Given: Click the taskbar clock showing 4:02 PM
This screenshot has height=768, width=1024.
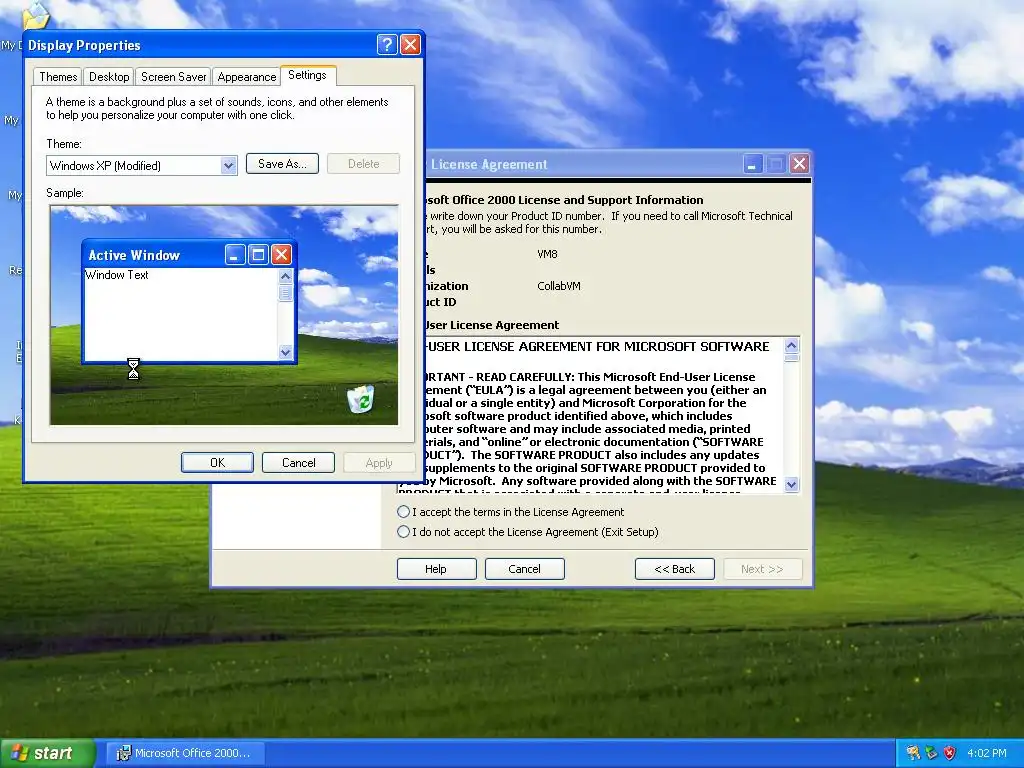Looking at the screenshot, I should point(987,753).
